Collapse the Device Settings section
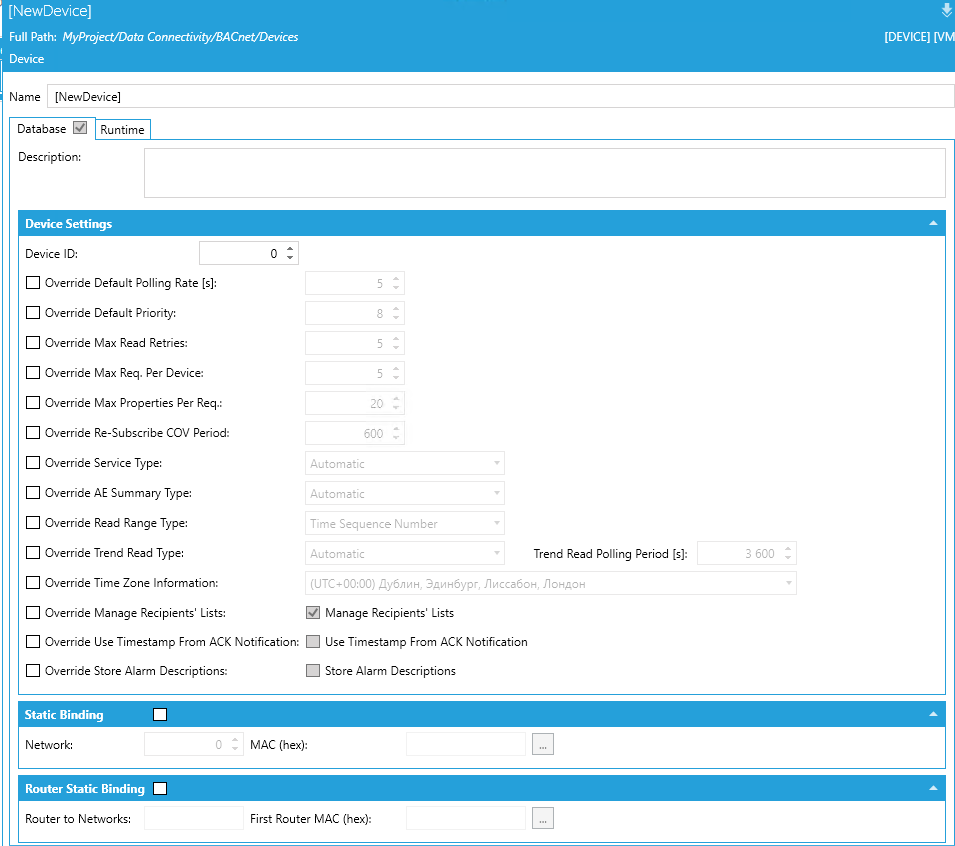 point(932,224)
